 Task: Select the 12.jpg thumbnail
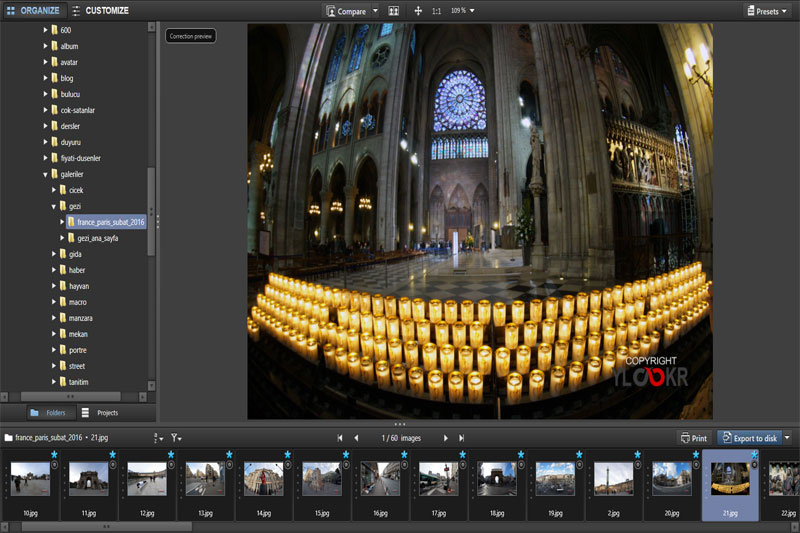(x=147, y=479)
